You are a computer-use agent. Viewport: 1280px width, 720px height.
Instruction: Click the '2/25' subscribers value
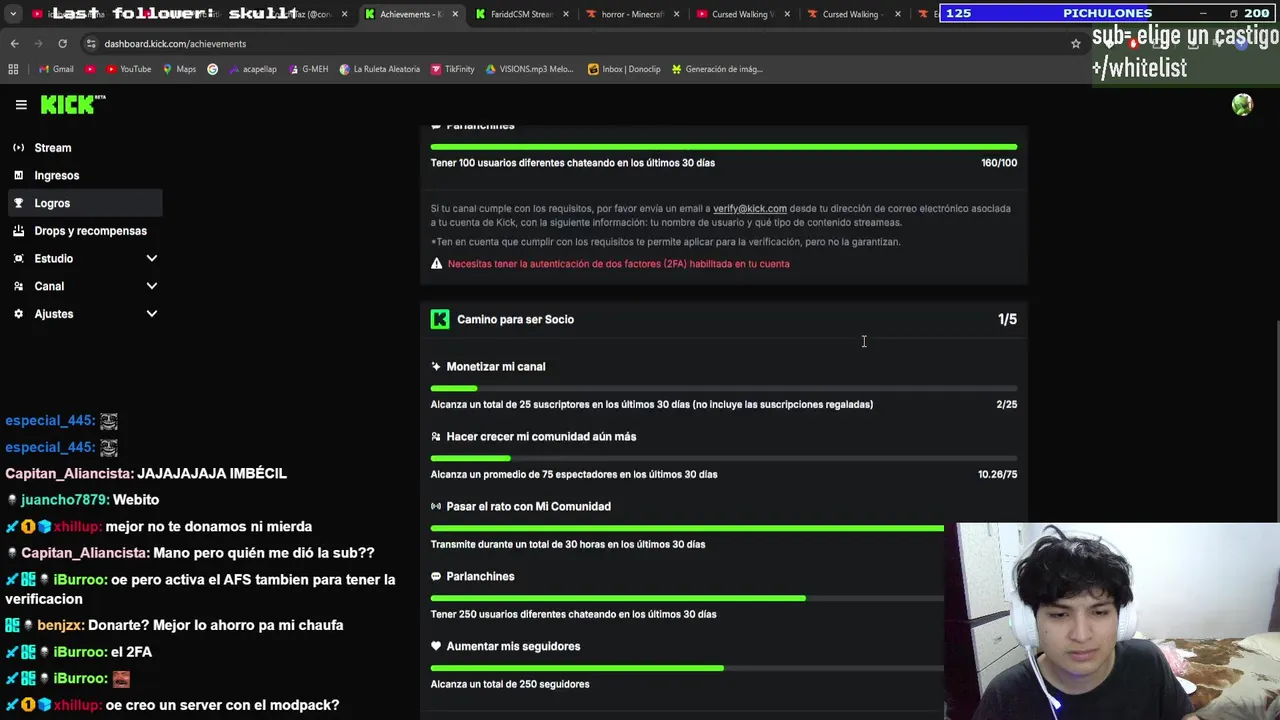pyautogui.click(x=1006, y=405)
